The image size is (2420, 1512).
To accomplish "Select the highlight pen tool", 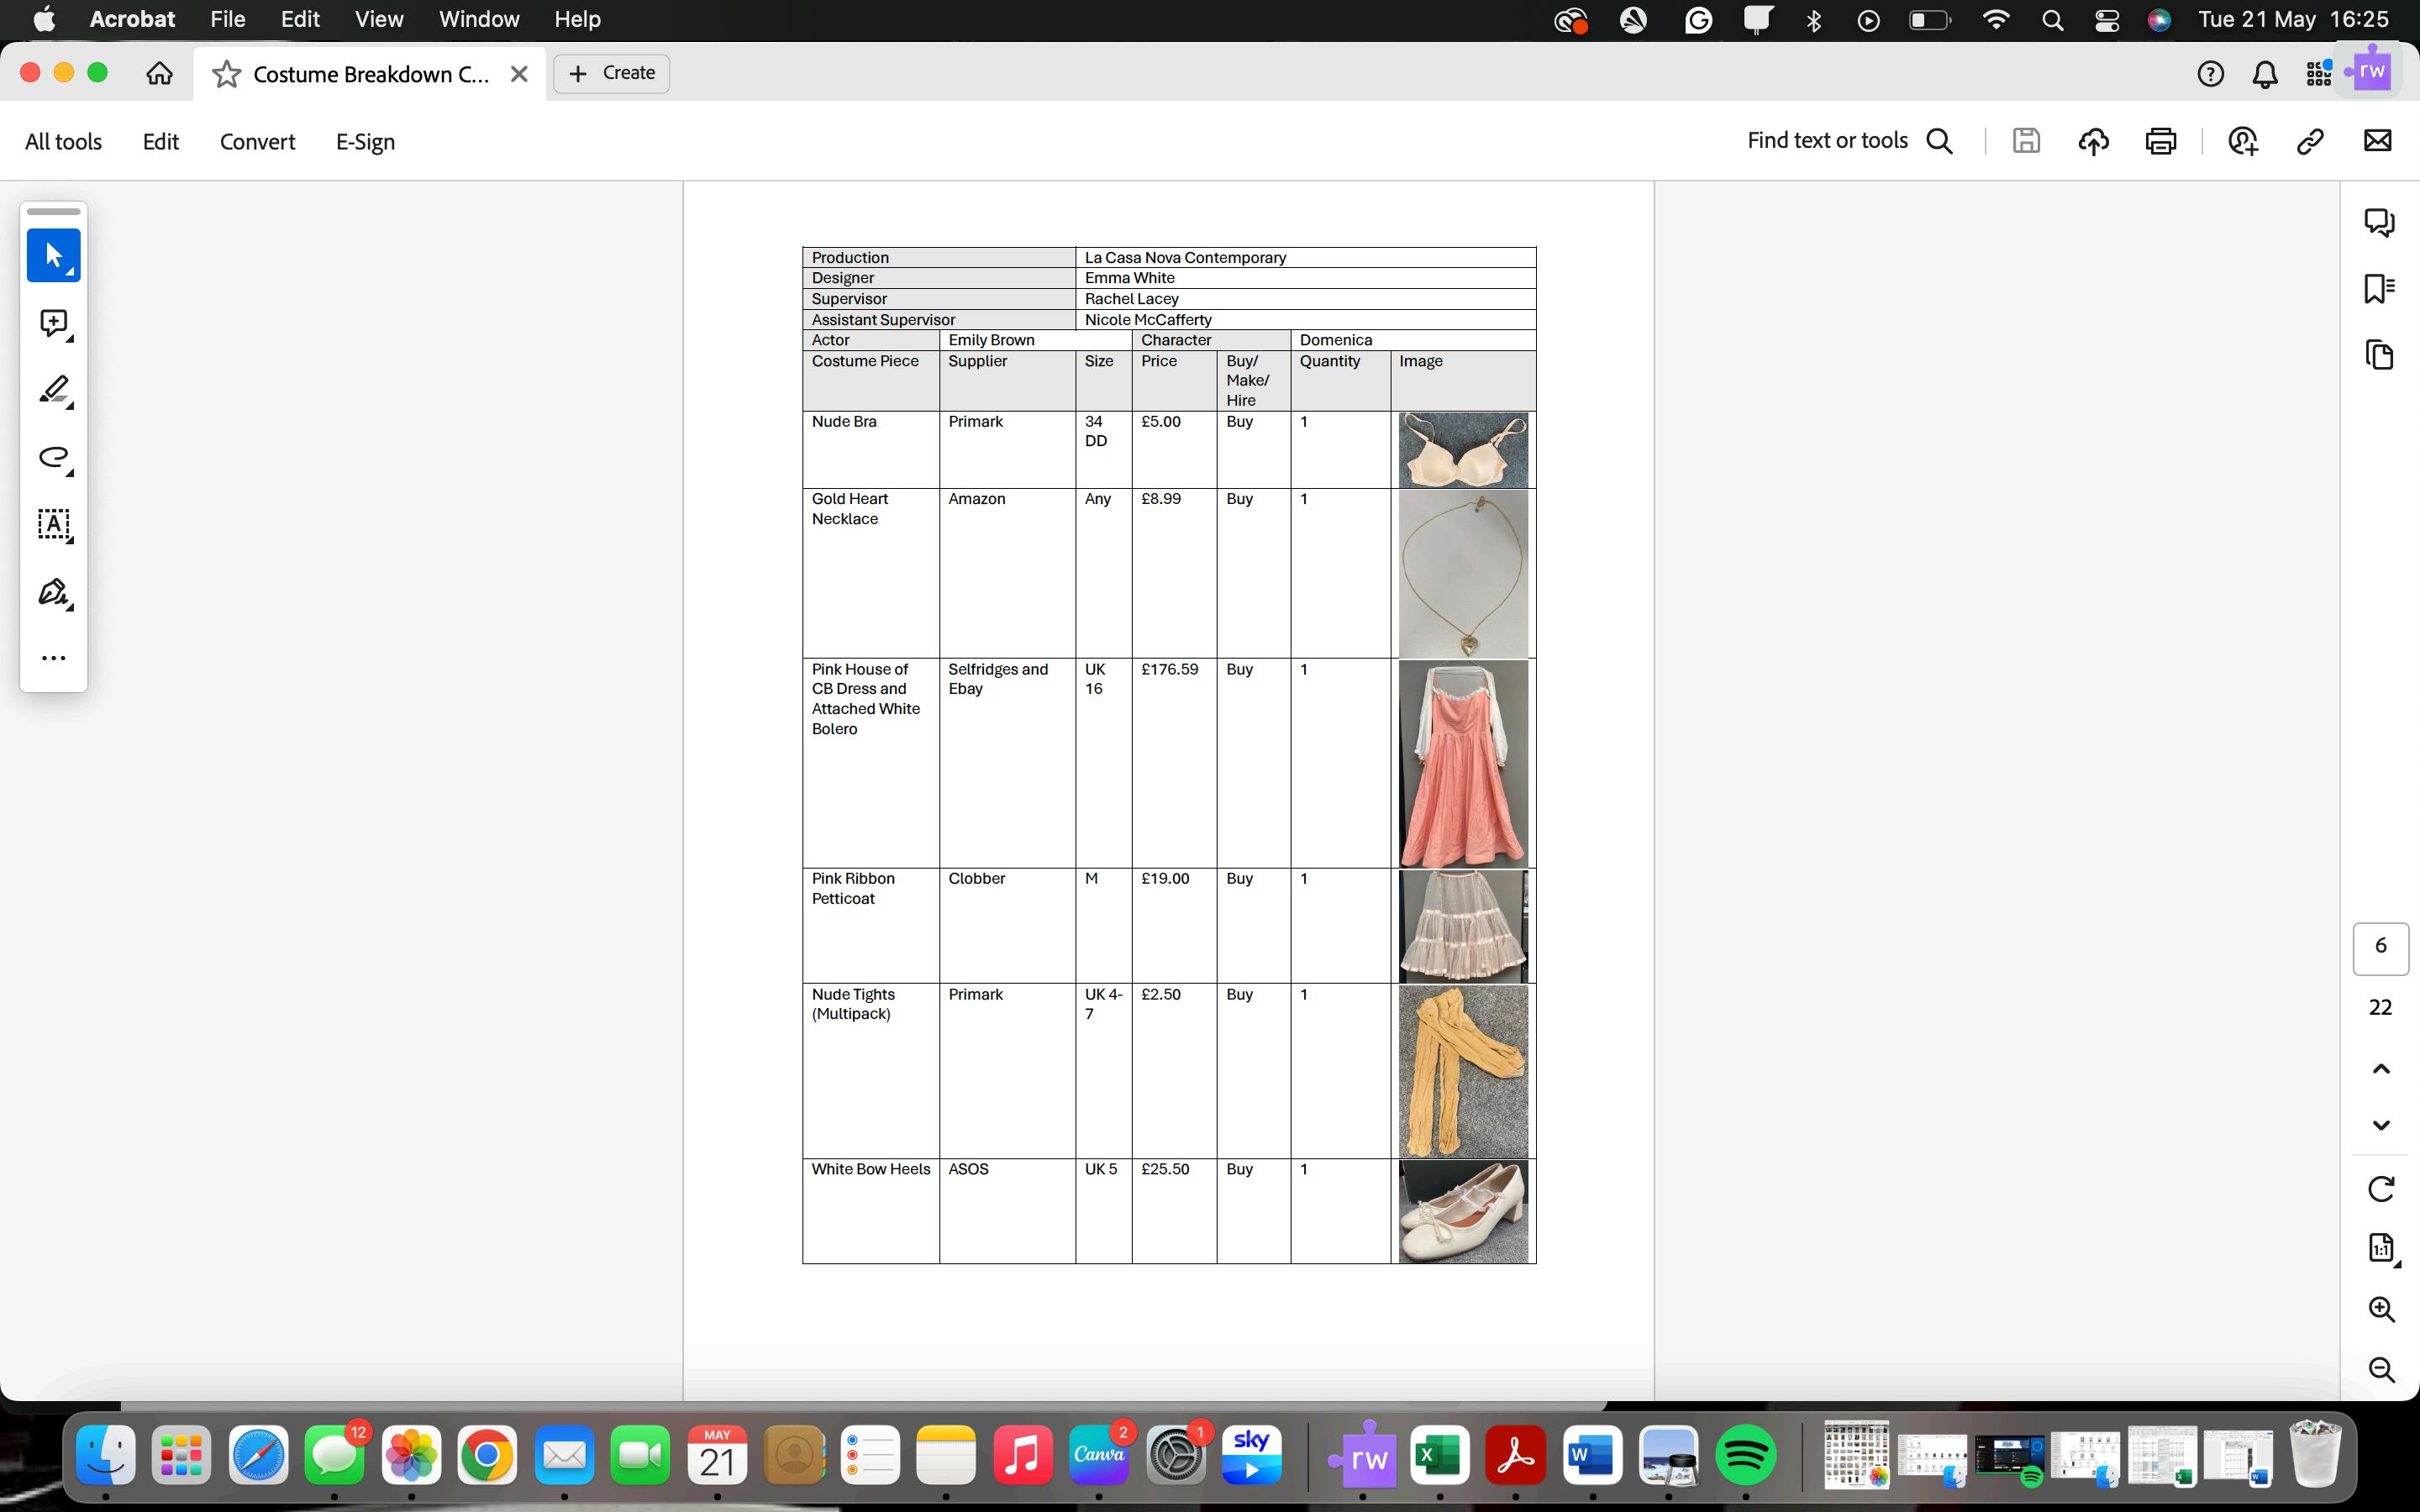I will tap(53, 389).
